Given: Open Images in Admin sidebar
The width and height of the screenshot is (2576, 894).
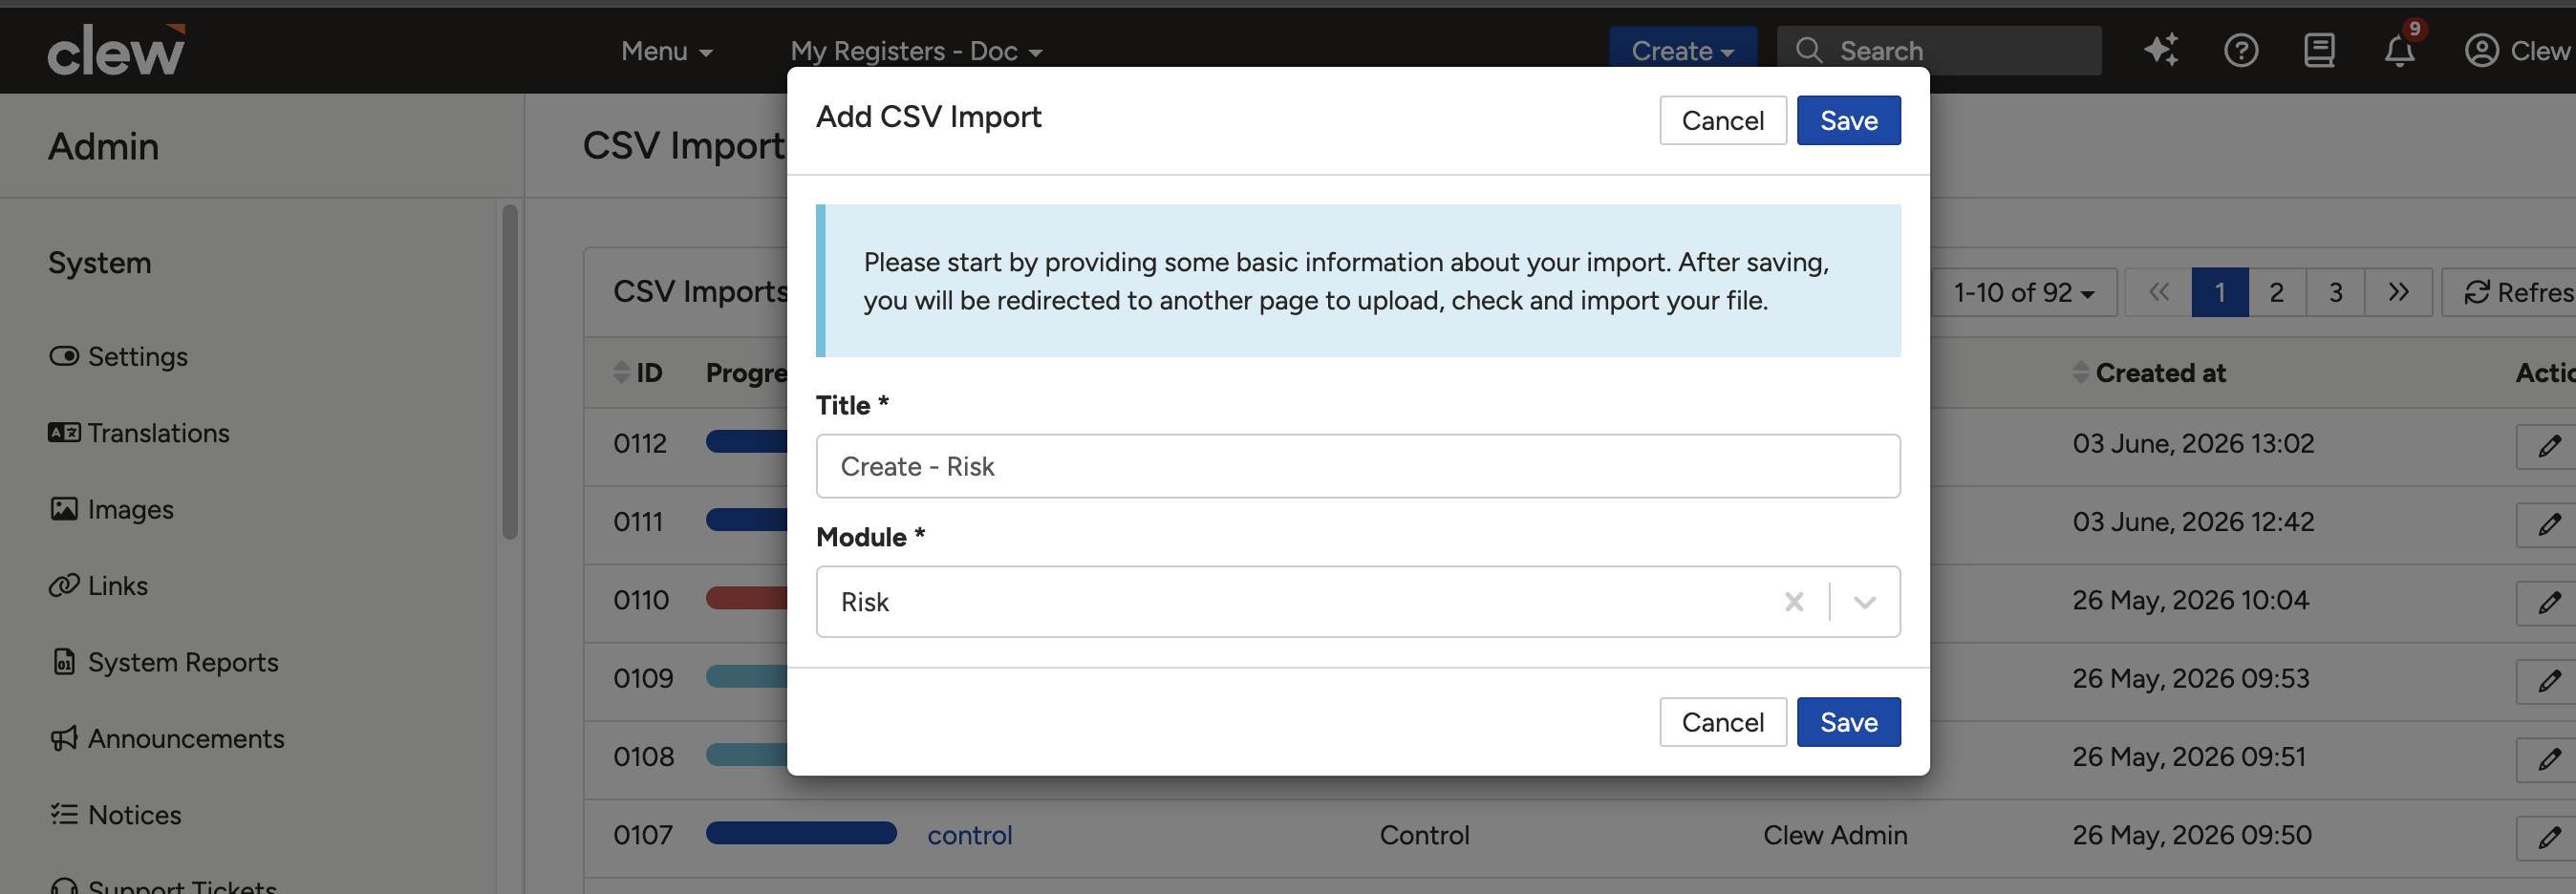Looking at the screenshot, I should click(111, 510).
